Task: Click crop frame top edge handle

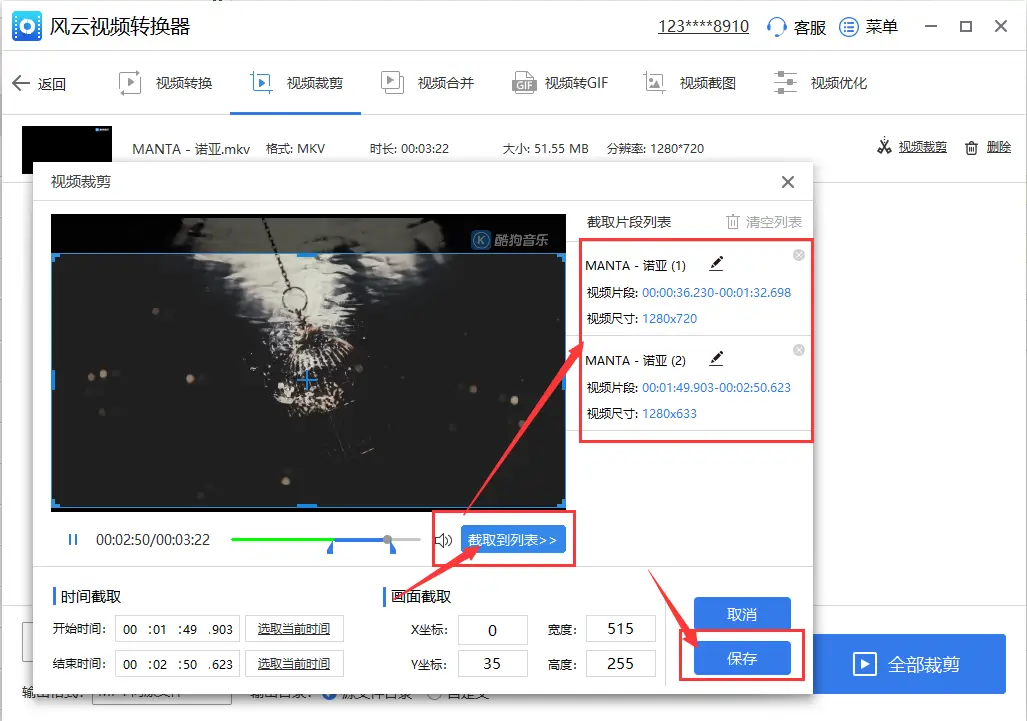Action: [x=307, y=255]
